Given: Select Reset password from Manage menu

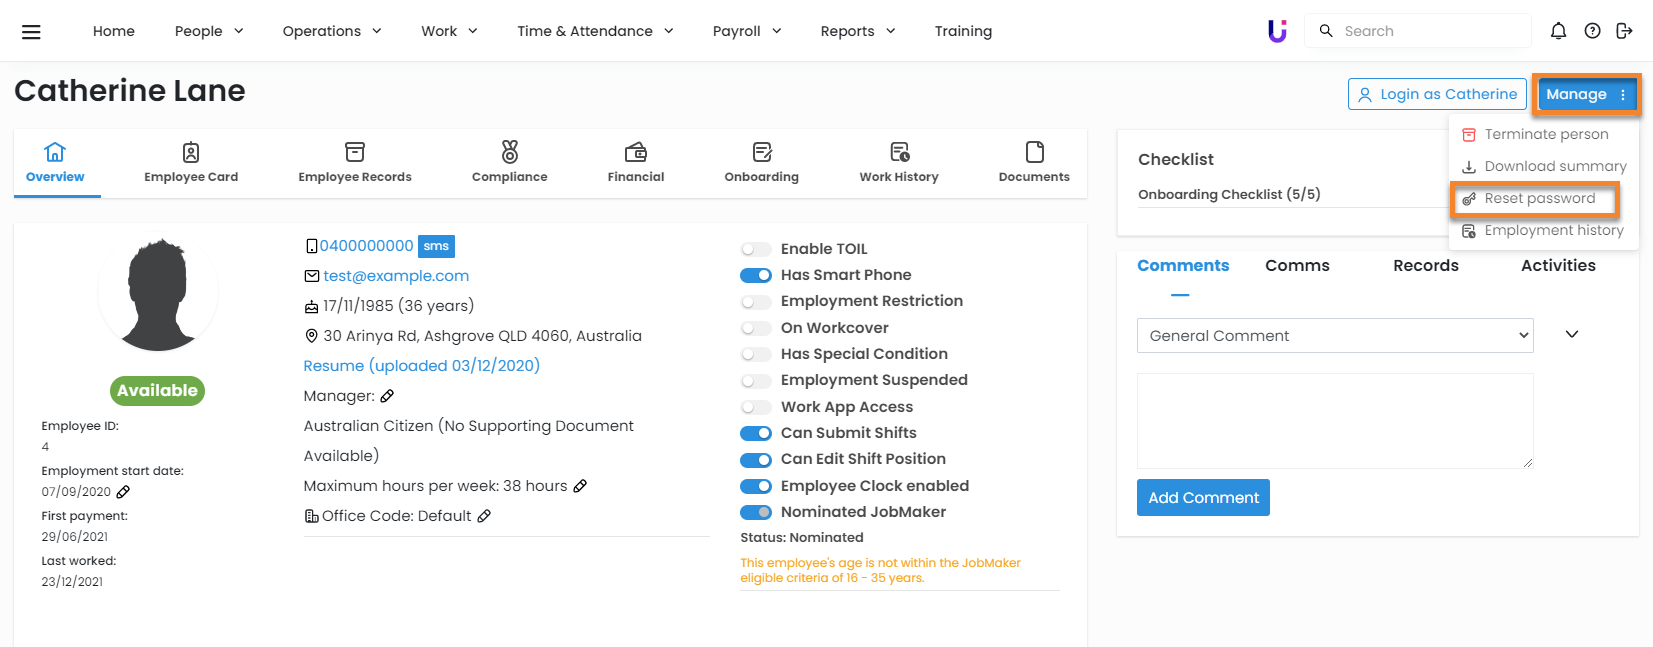Looking at the screenshot, I should (1539, 199).
